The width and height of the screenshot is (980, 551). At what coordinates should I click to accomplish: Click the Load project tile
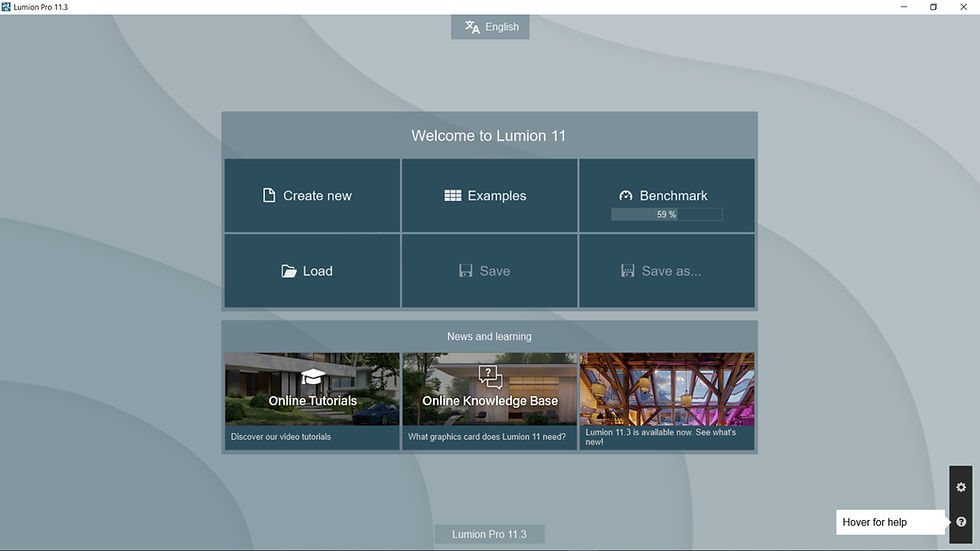312,271
